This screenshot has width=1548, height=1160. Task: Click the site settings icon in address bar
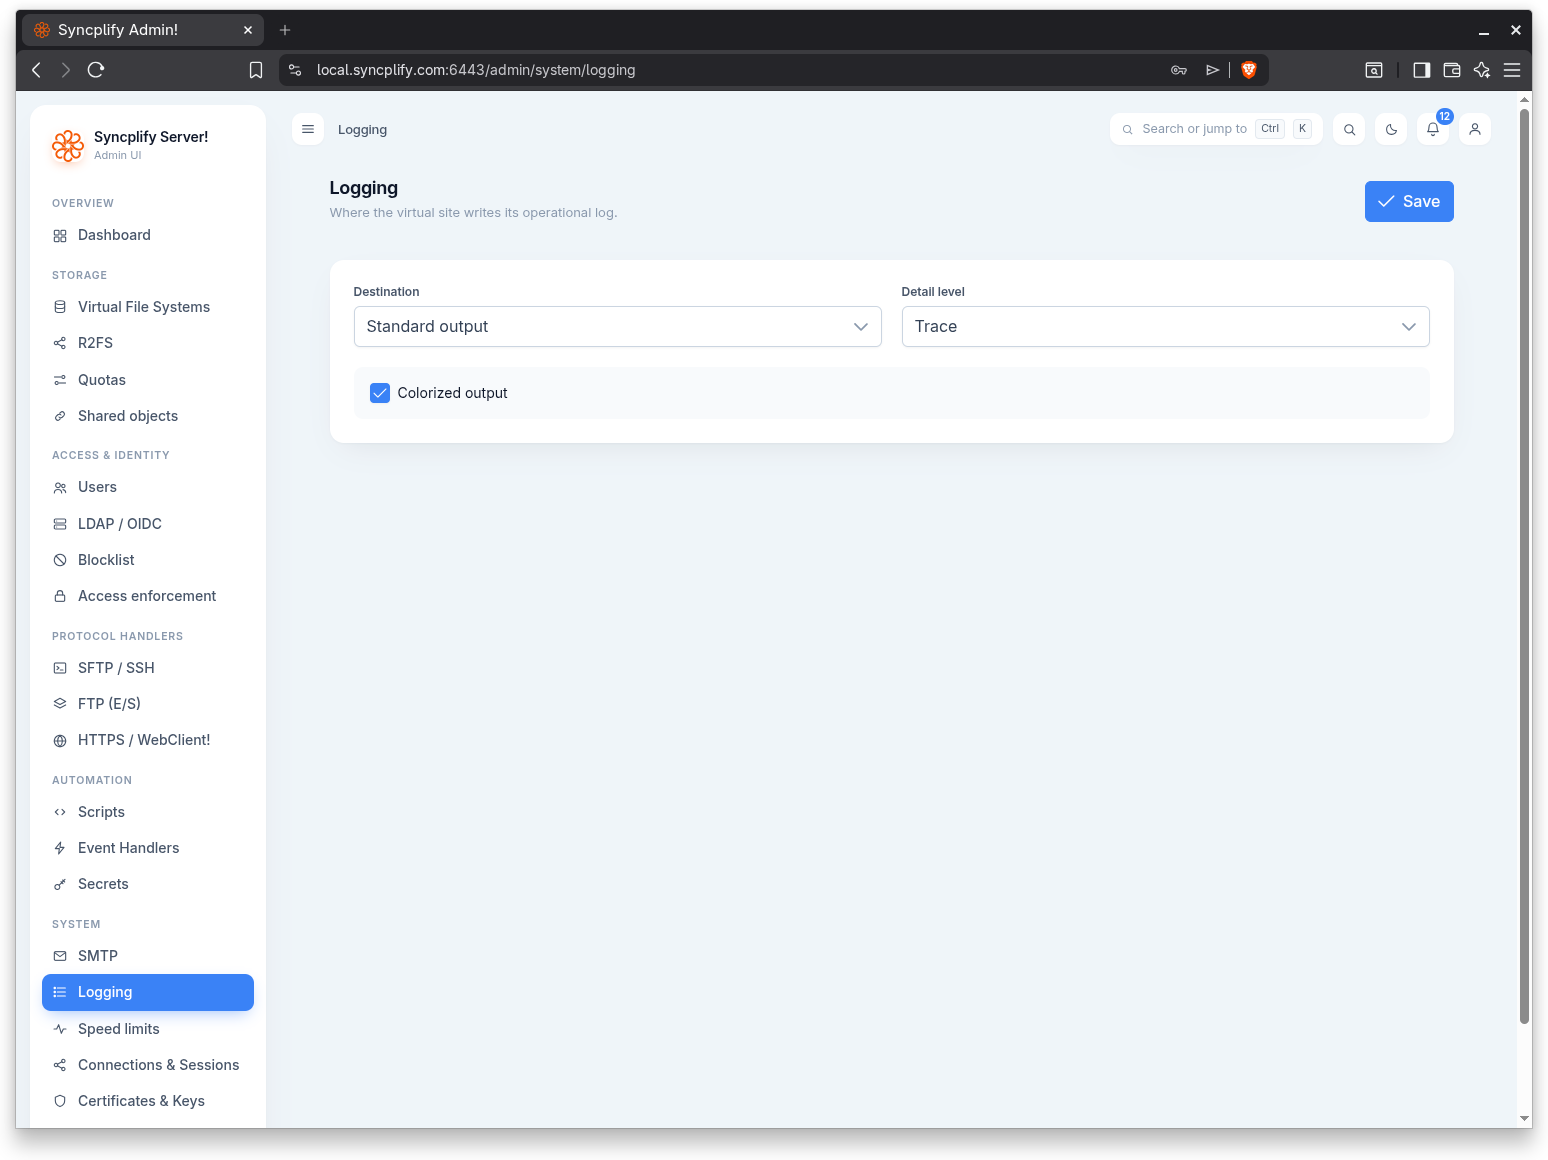(x=295, y=70)
